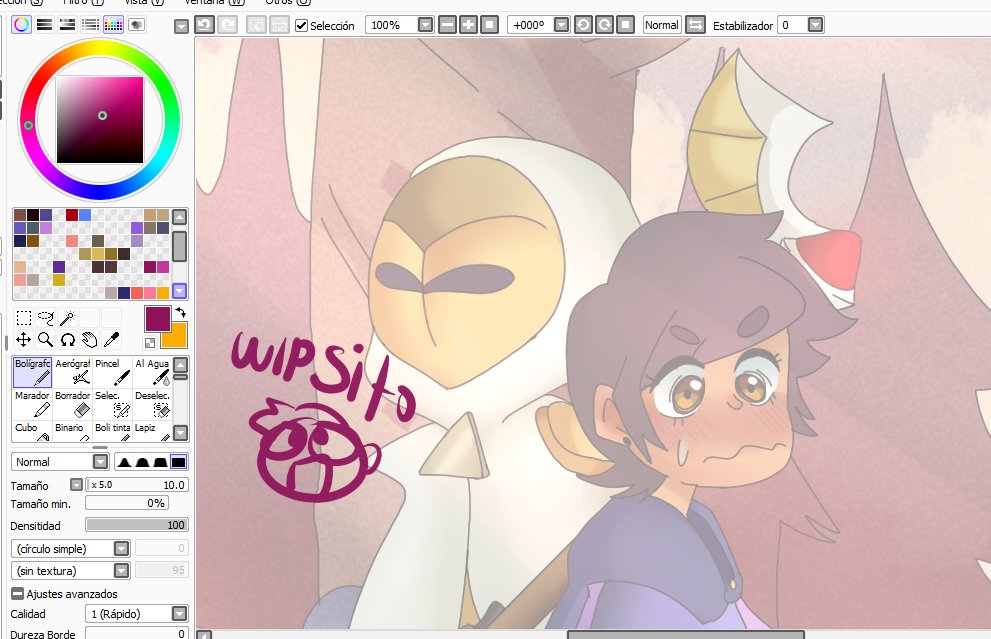
Task: Open the Vista menu
Action: [x=144, y=2]
